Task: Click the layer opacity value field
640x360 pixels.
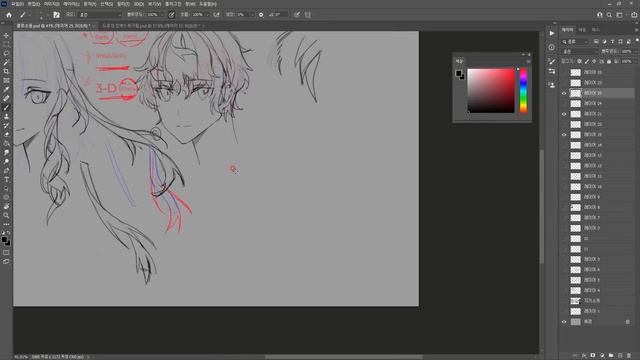Action: [x=628, y=51]
